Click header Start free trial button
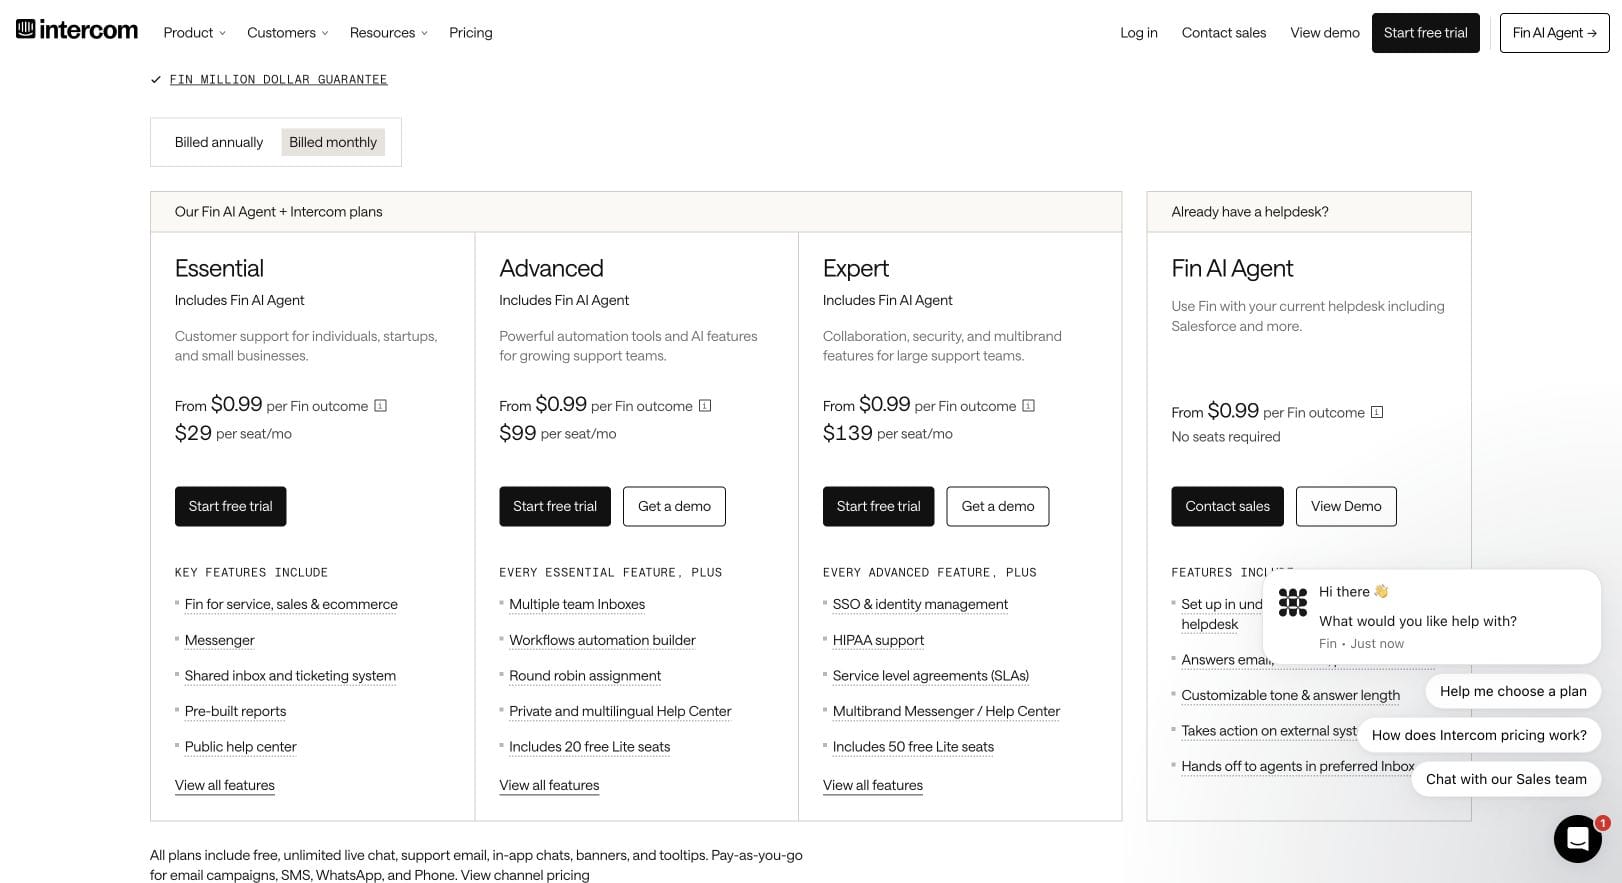 pyautogui.click(x=1426, y=33)
